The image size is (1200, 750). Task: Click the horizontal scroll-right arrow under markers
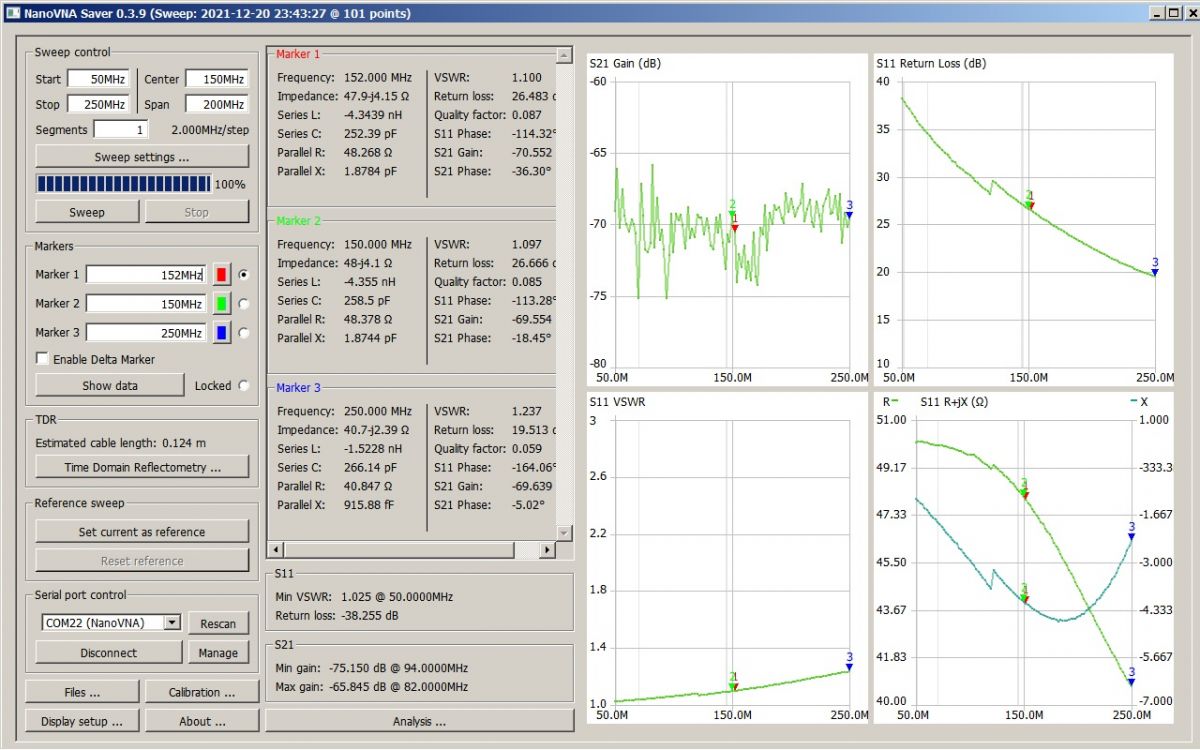point(547,549)
